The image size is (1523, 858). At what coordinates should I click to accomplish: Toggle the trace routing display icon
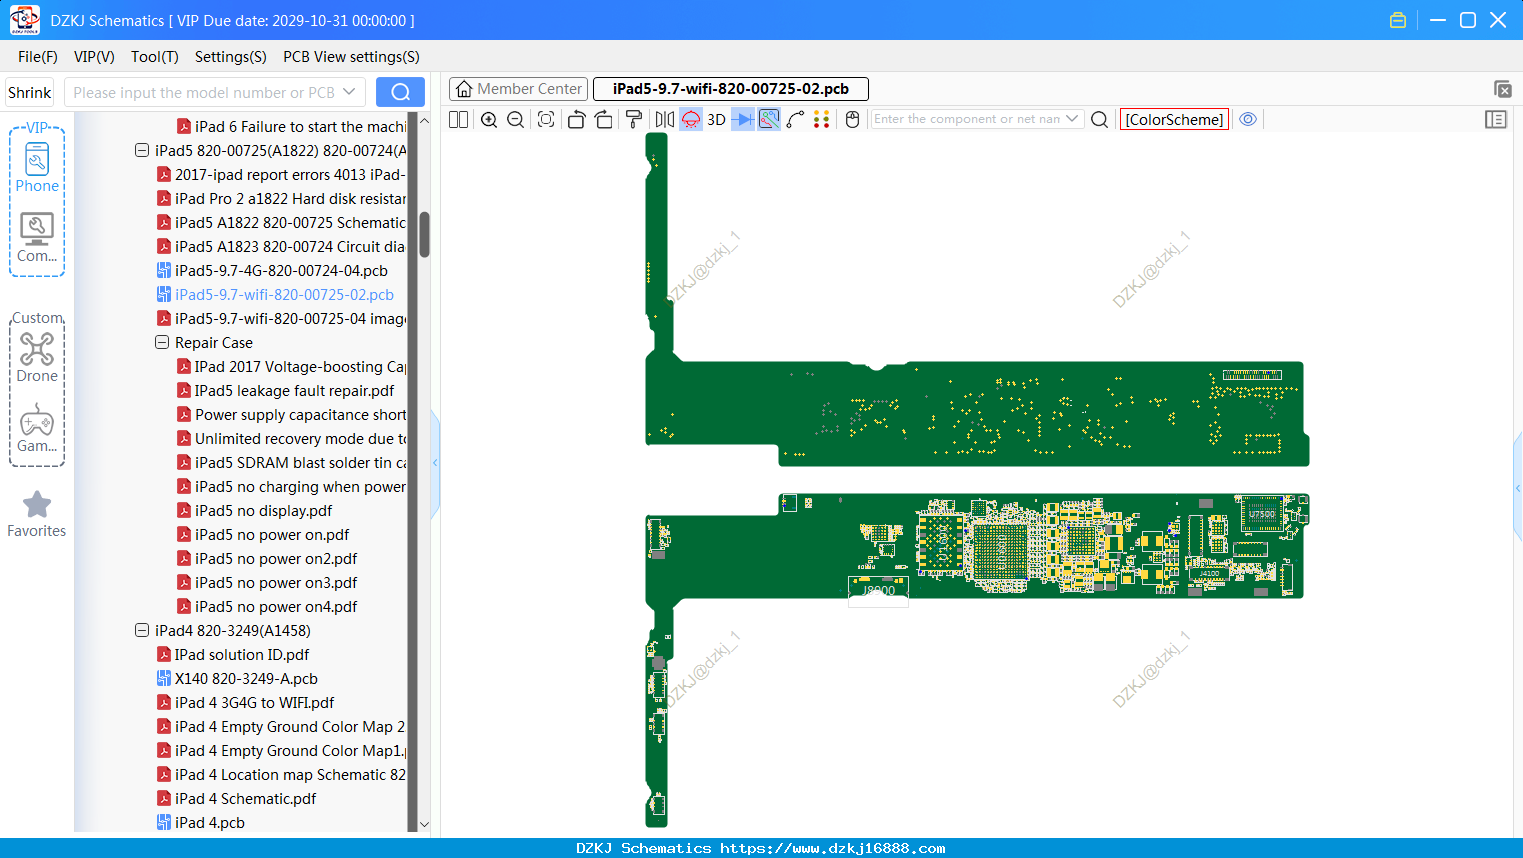[x=769, y=119]
